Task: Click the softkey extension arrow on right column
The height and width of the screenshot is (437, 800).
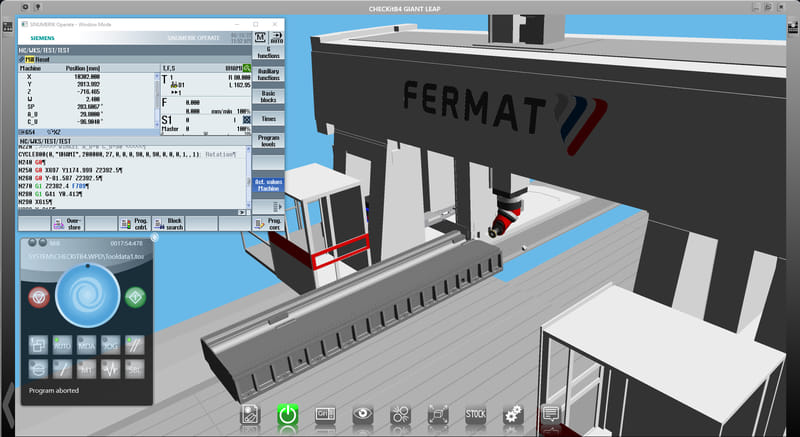Action: 268,207
